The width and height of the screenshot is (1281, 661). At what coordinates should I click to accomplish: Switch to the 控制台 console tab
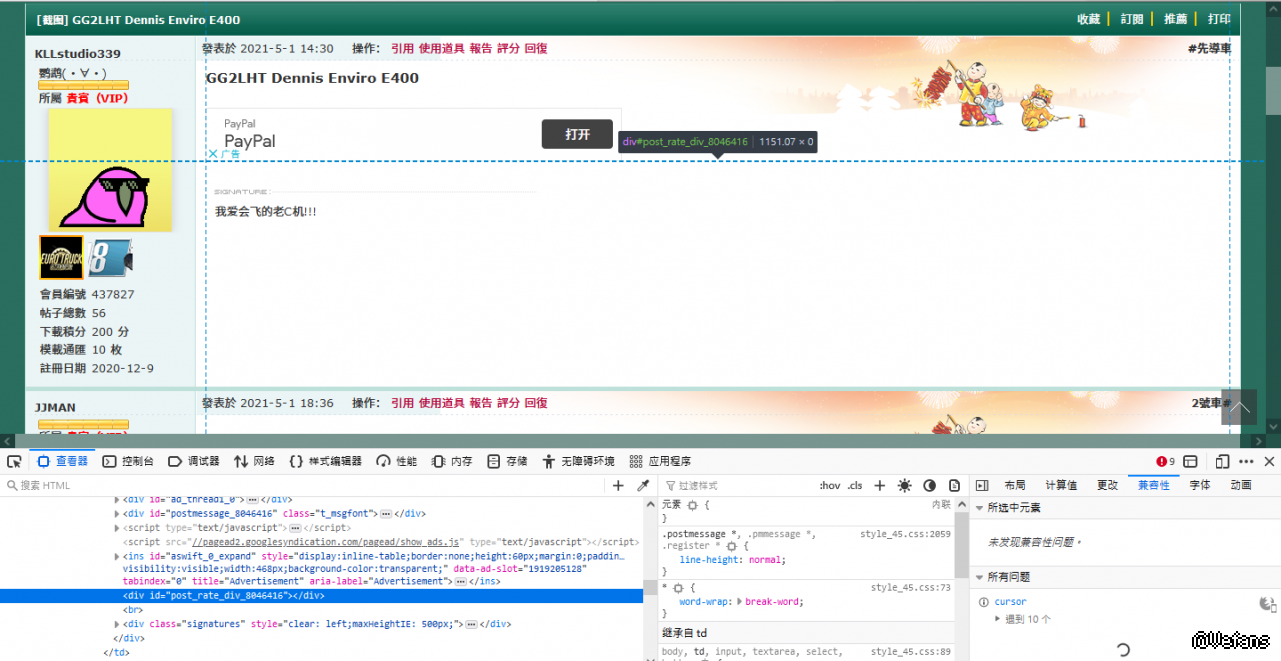[x=128, y=461]
